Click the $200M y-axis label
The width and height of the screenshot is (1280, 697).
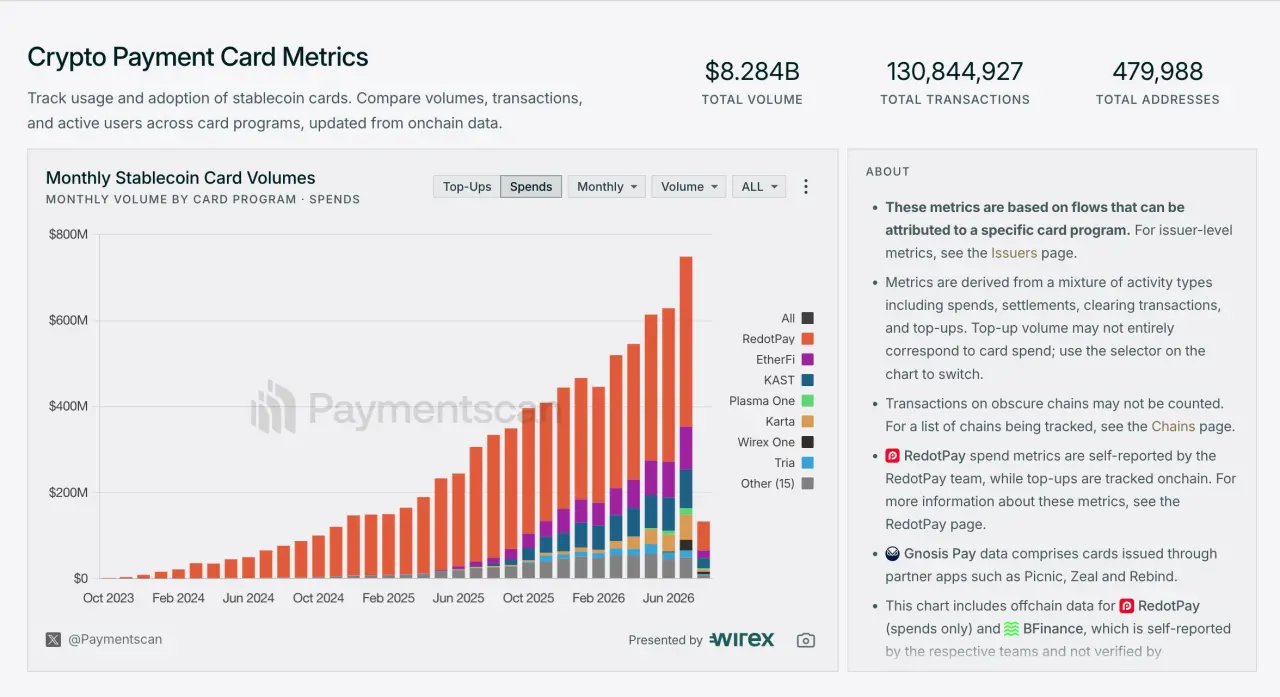[x=68, y=492]
